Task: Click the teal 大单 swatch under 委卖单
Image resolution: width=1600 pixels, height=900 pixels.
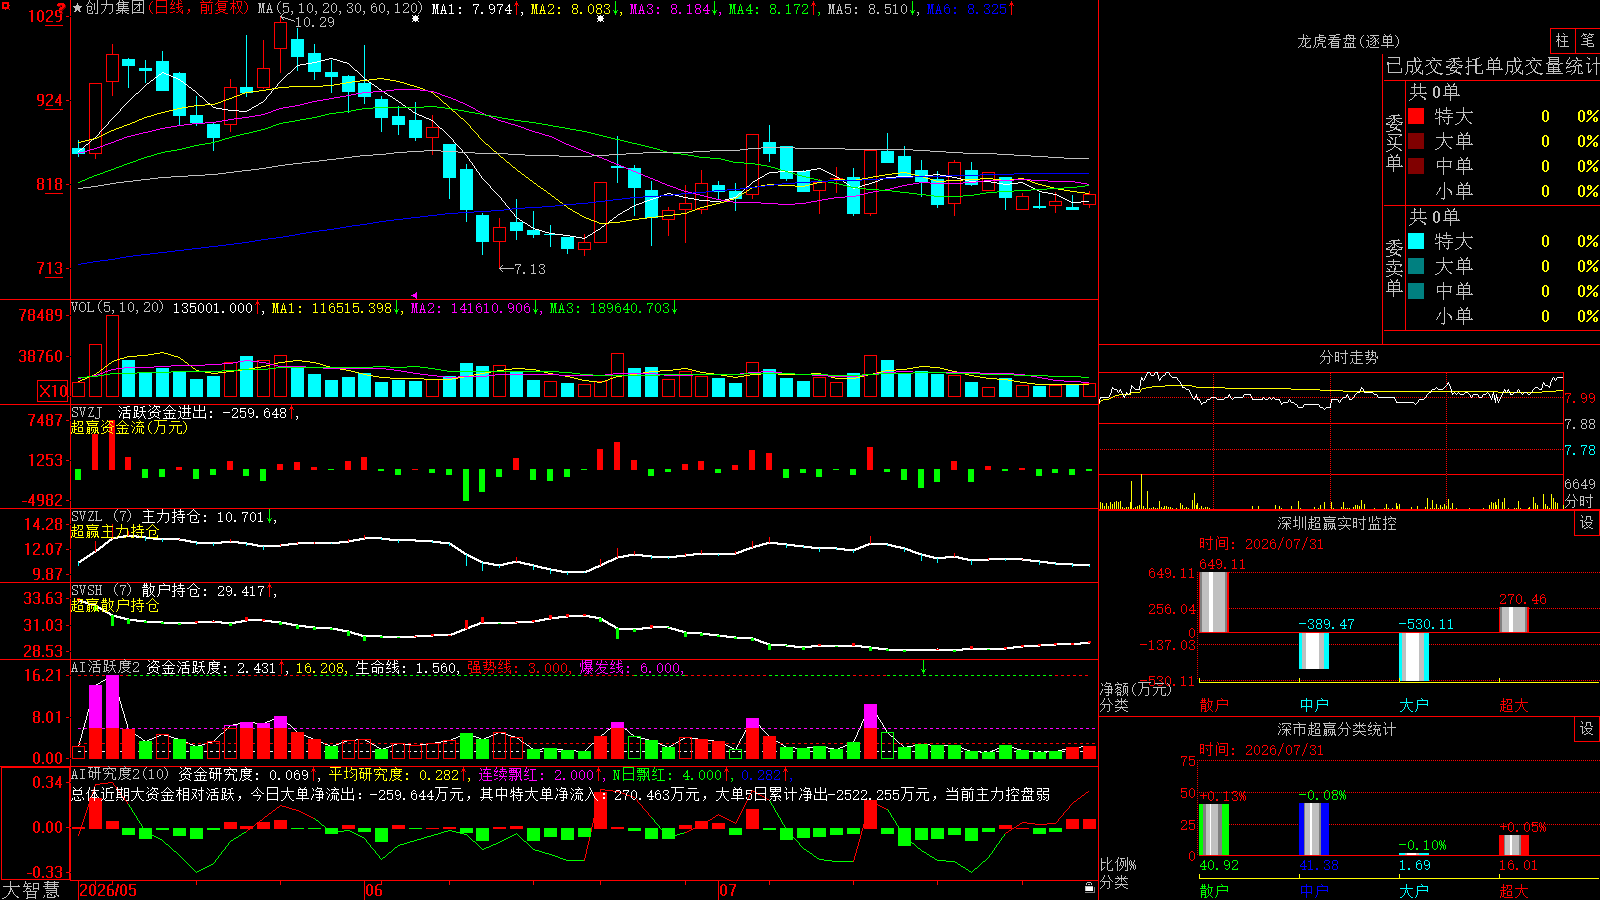Action: [1416, 266]
